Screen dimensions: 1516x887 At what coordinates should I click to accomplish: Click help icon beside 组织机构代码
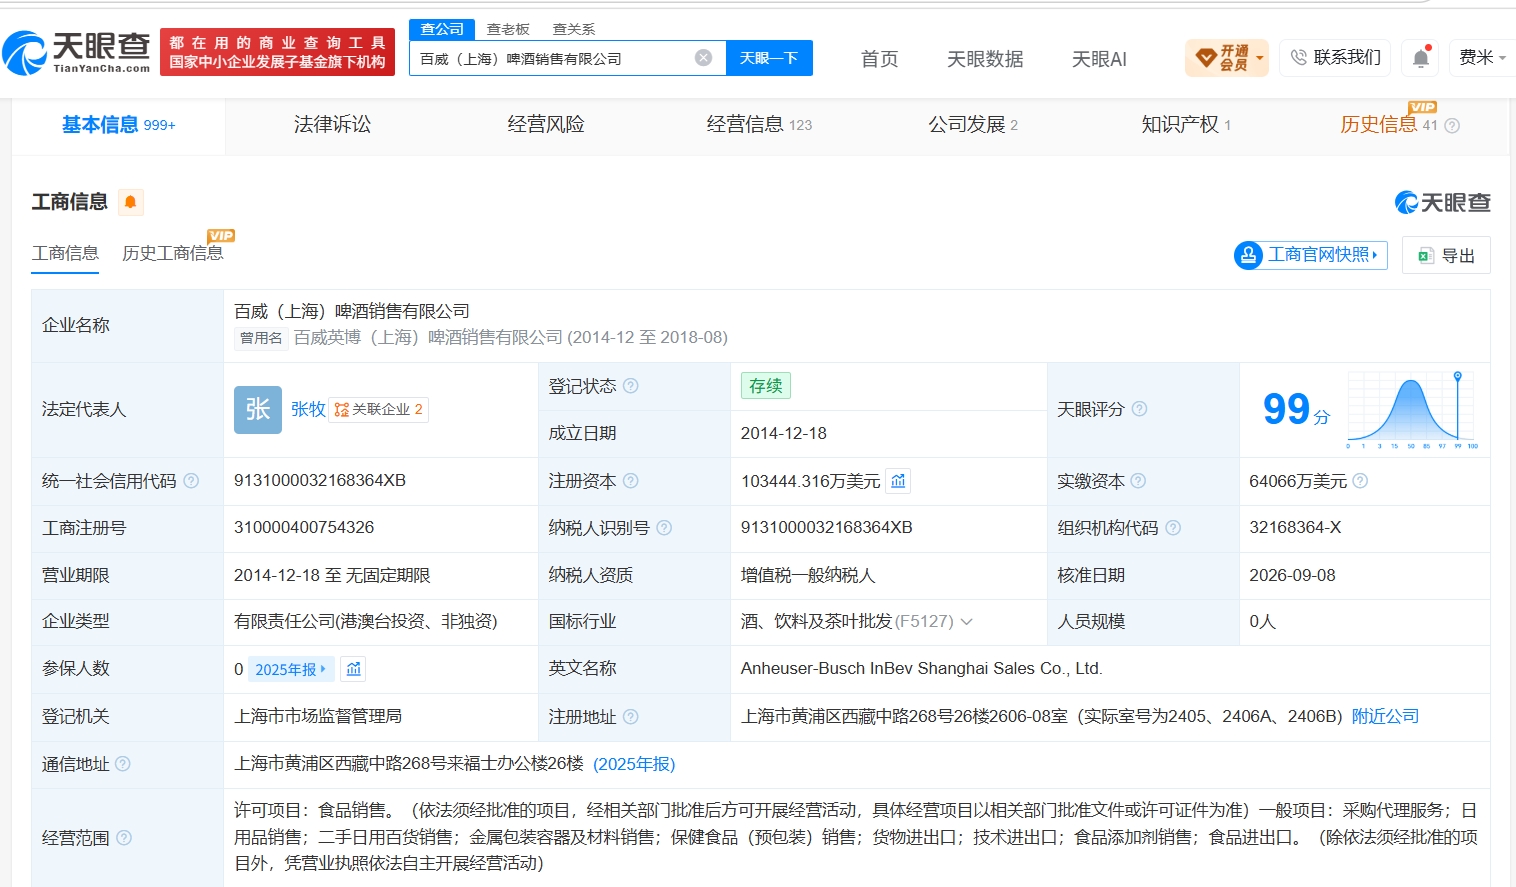point(1173,528)
